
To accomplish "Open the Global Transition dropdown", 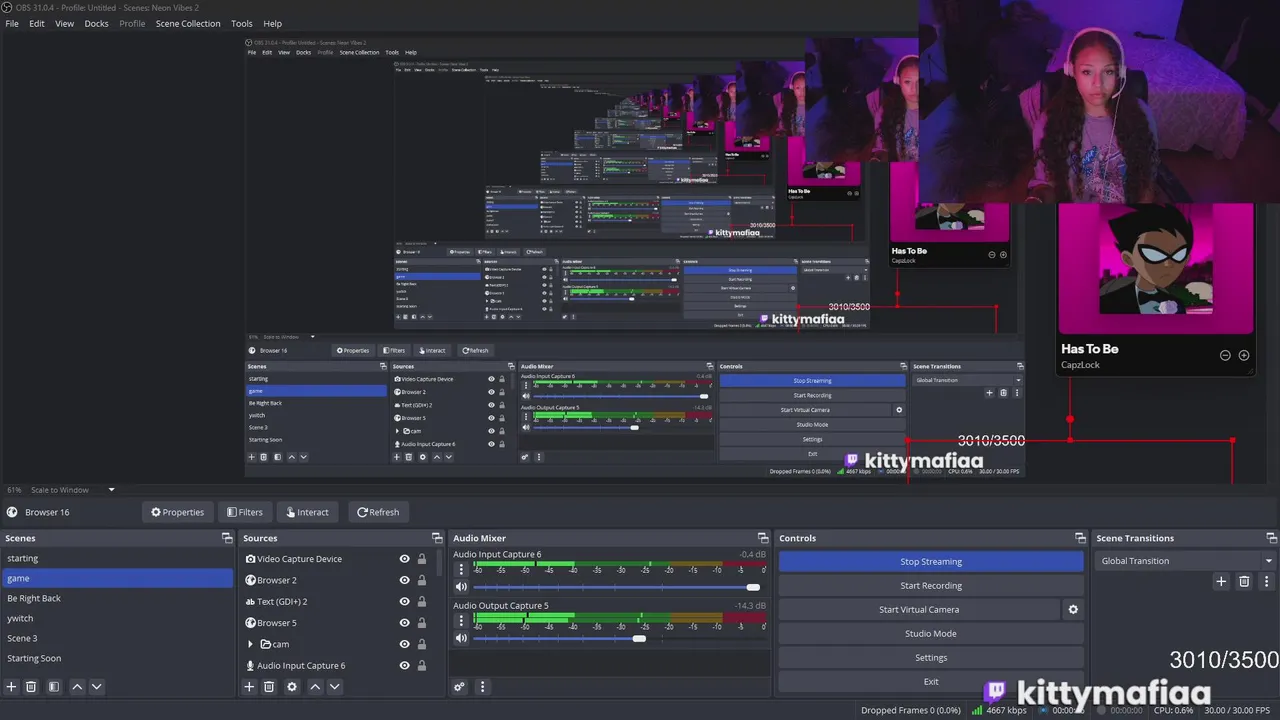I will (x=1185, y=561).
